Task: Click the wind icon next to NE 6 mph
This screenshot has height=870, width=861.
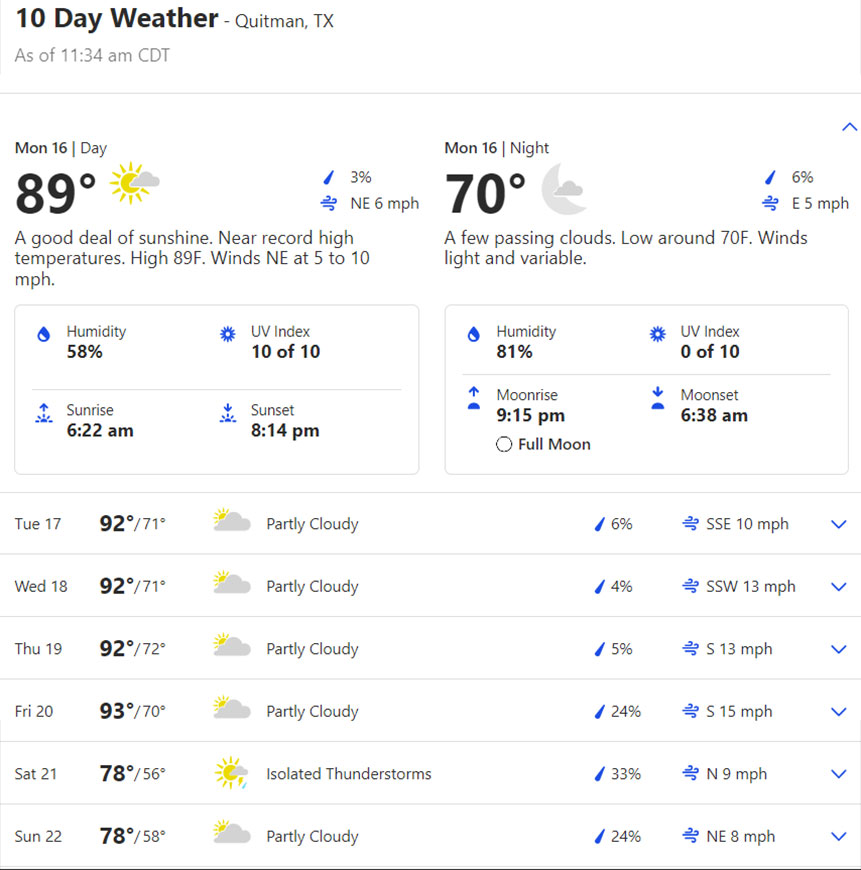Action: pos(329,204)
